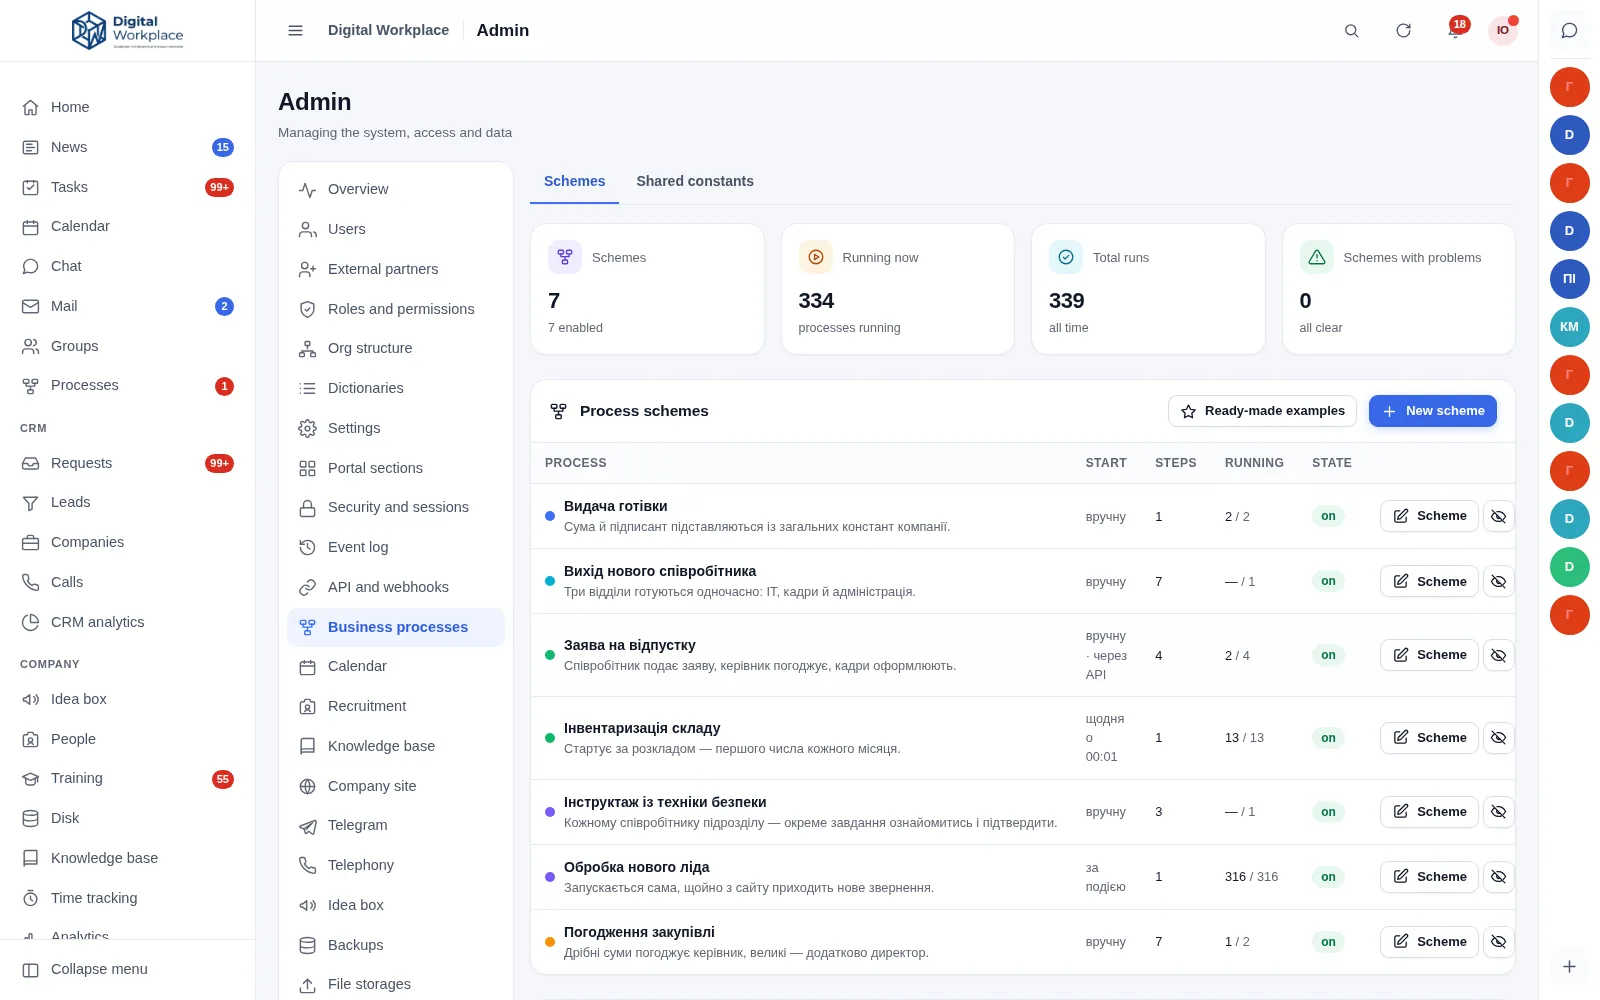Screen dimensions: 1600x1000
Task: Open Tasks in sidebar
Action: point(127,187)
